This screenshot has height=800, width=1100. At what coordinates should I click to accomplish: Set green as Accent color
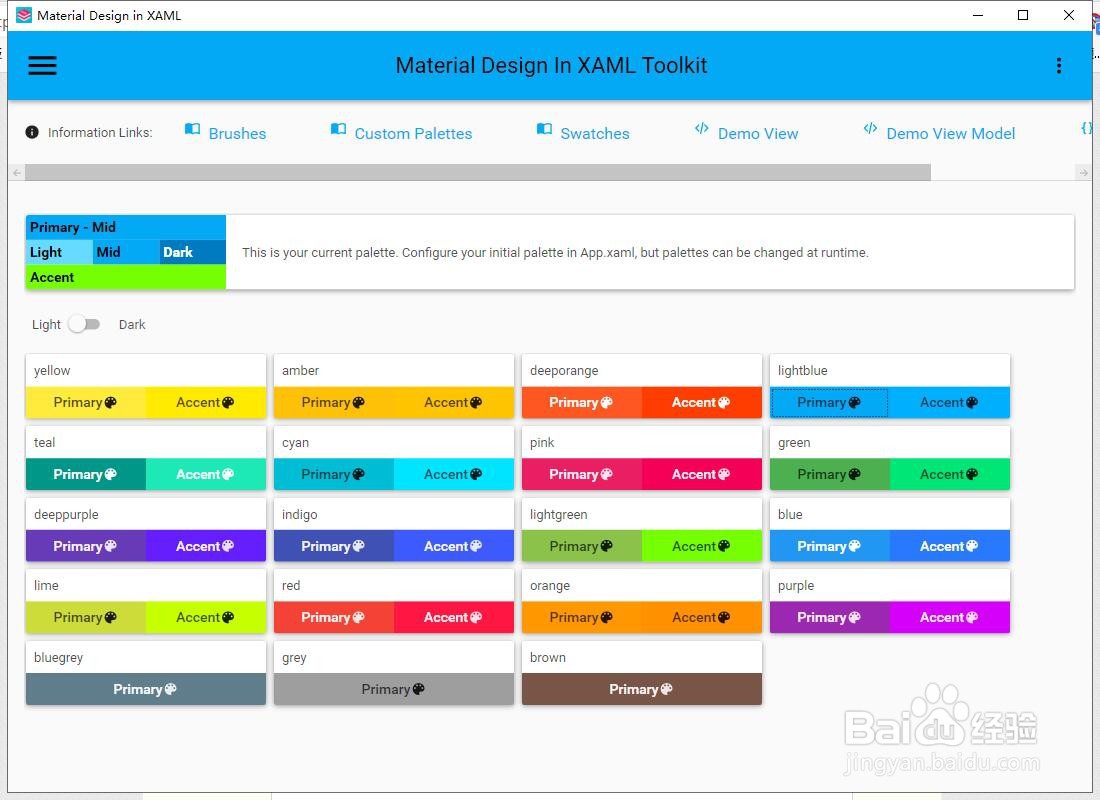949,474
